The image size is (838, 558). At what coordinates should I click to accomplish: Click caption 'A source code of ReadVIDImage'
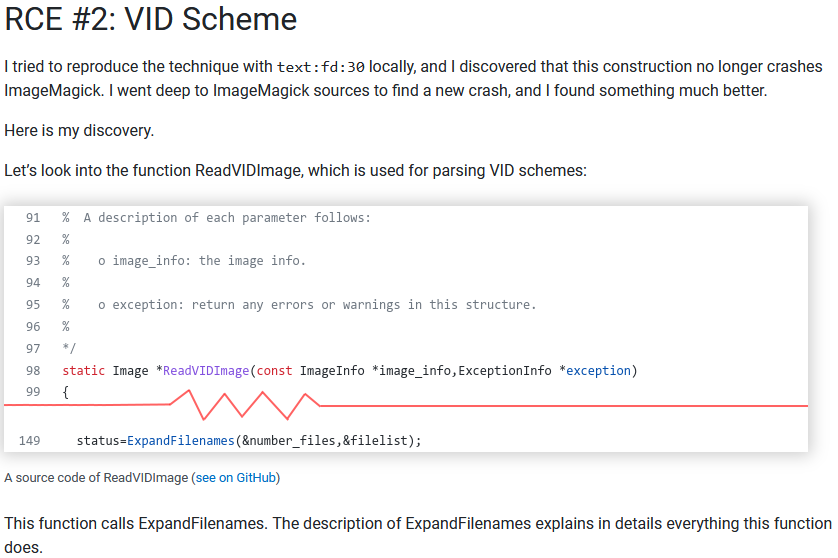[x=96, y=477]
